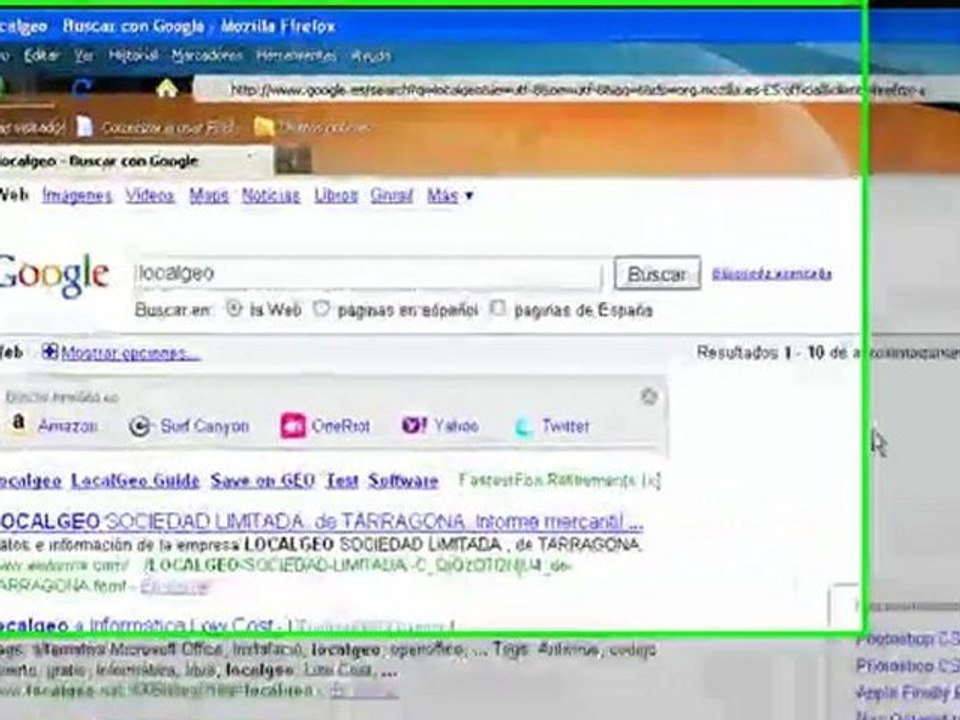Open the 'LOCALGEO SOCIEDAD LIMITADA de TARRAGONA' result

pos(321,522)
